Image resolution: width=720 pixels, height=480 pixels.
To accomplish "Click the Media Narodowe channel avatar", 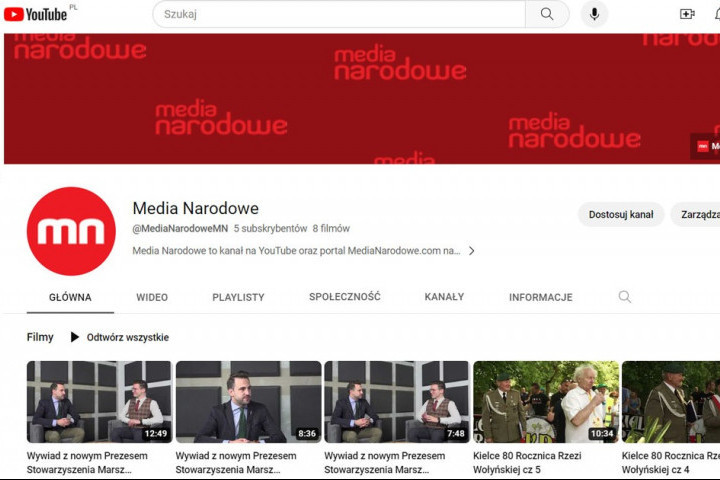I will tap(71, 231).
